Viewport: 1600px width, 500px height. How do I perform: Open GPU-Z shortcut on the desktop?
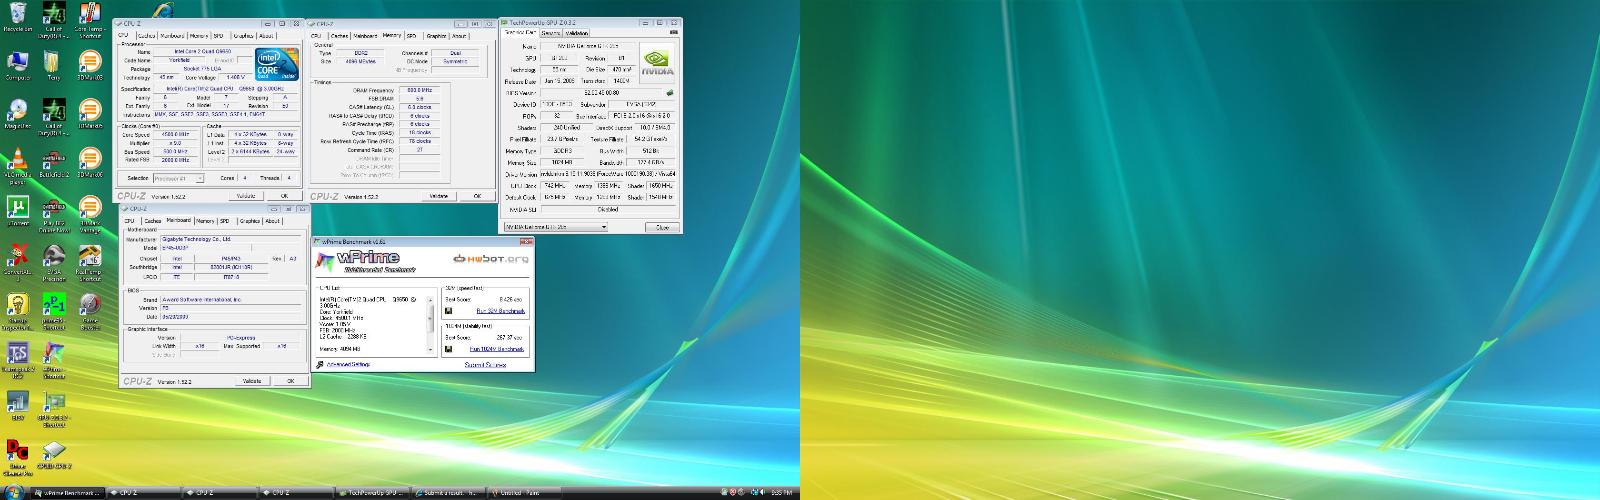pos(53,408)
